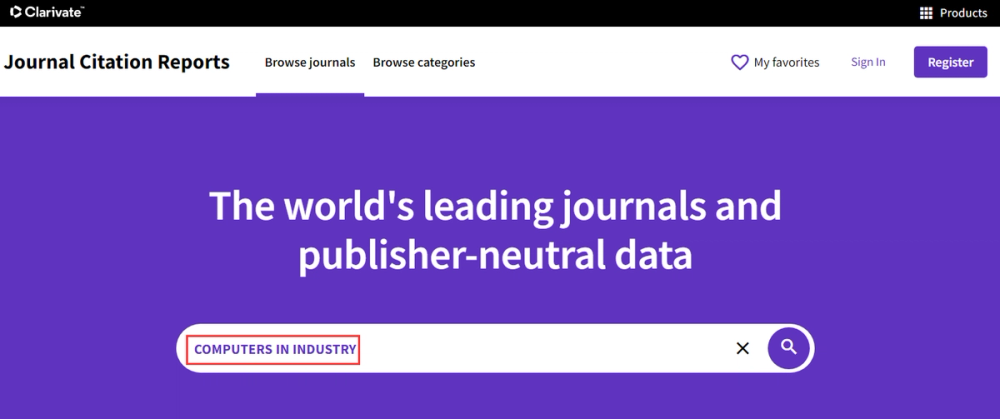Click the Register button
Viewport: 1000px width, 419px height.
(950, 62)
